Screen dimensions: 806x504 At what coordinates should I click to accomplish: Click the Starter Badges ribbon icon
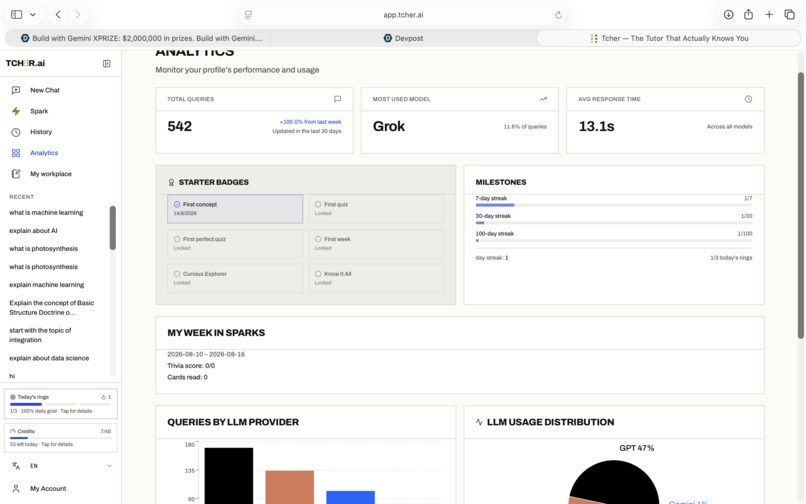[x=171, y=182]
